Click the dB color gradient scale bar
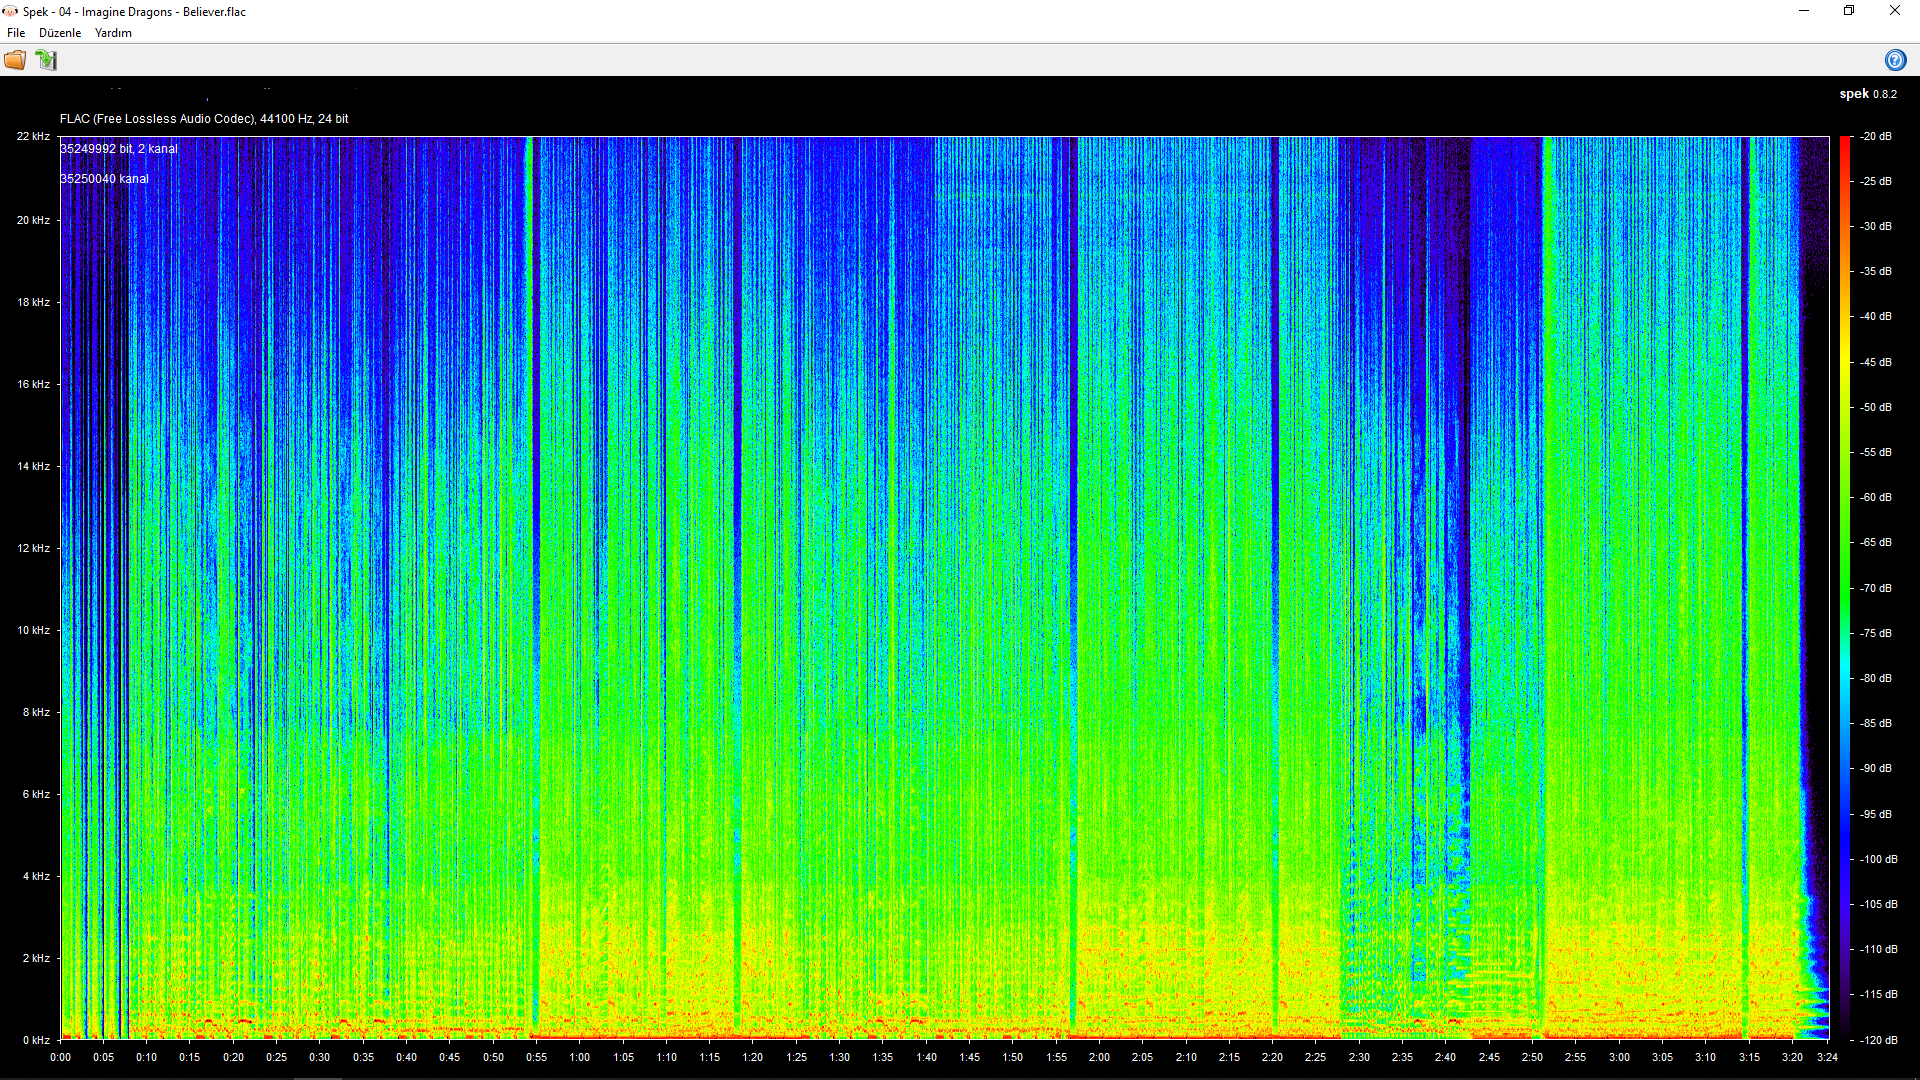The width and height of the screenshot is (1920, 1080). coord(1845,588)
